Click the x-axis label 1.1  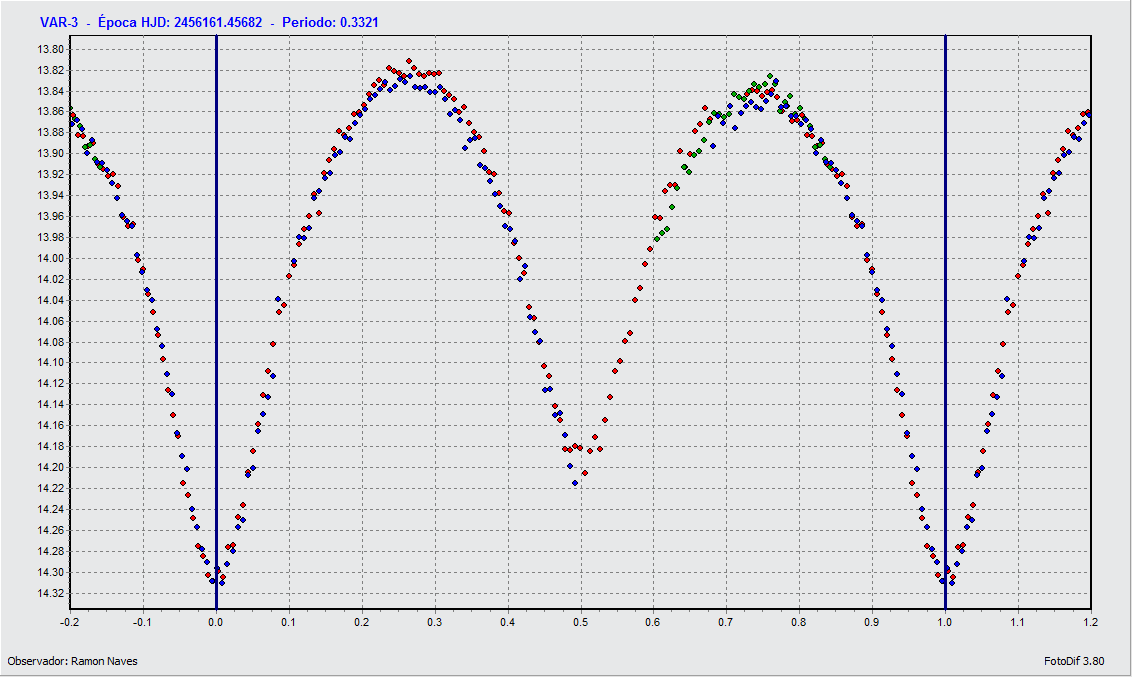point(1018,622)
